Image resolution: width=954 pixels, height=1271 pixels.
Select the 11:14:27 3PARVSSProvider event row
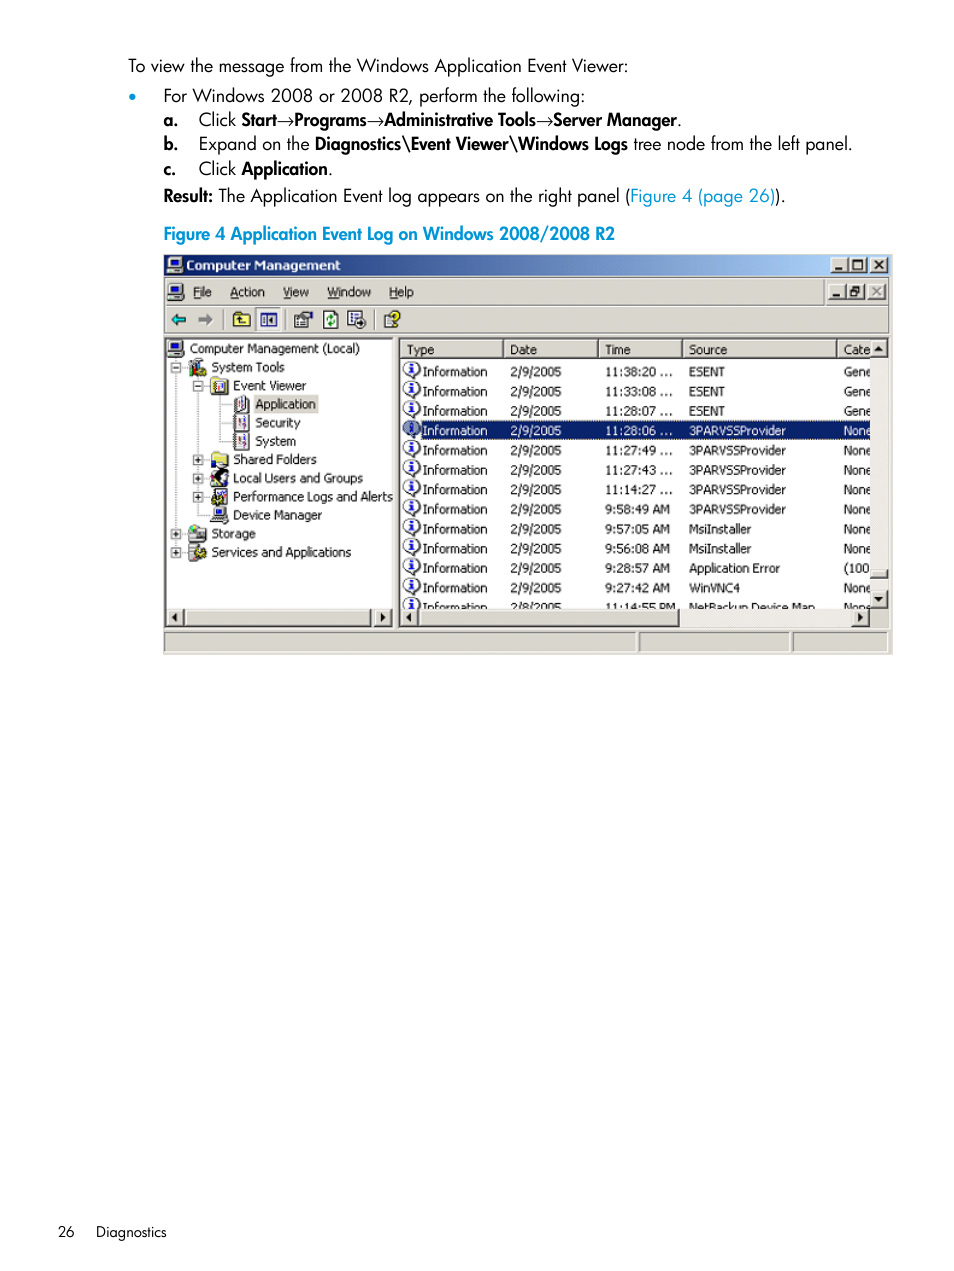click(x=636, y=490)
